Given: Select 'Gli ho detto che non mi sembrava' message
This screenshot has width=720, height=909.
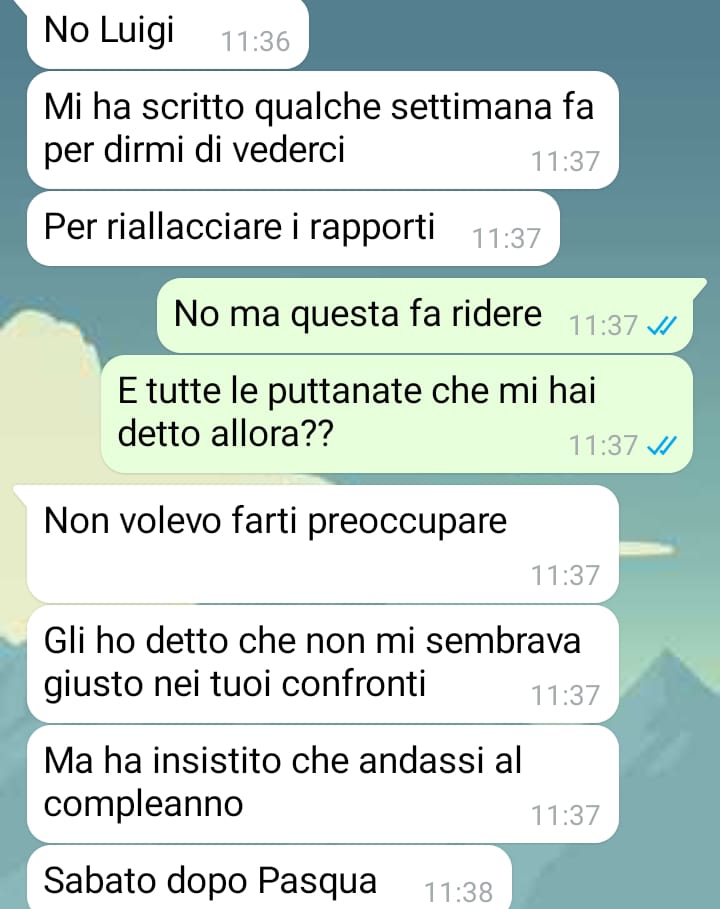Looking at the screenshot, I should 322,664.
